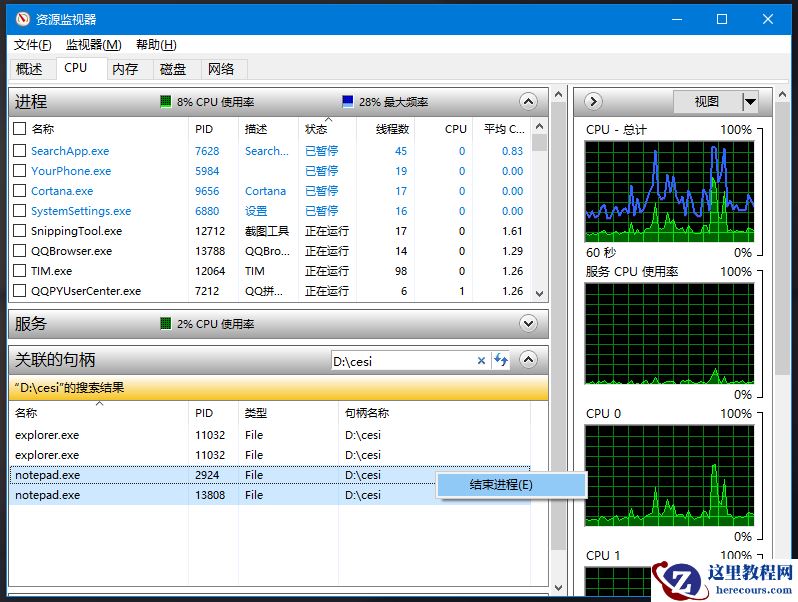Click TIM.exe process name
798x602 pixels.
pyautogui.click(x=51, y=271)
